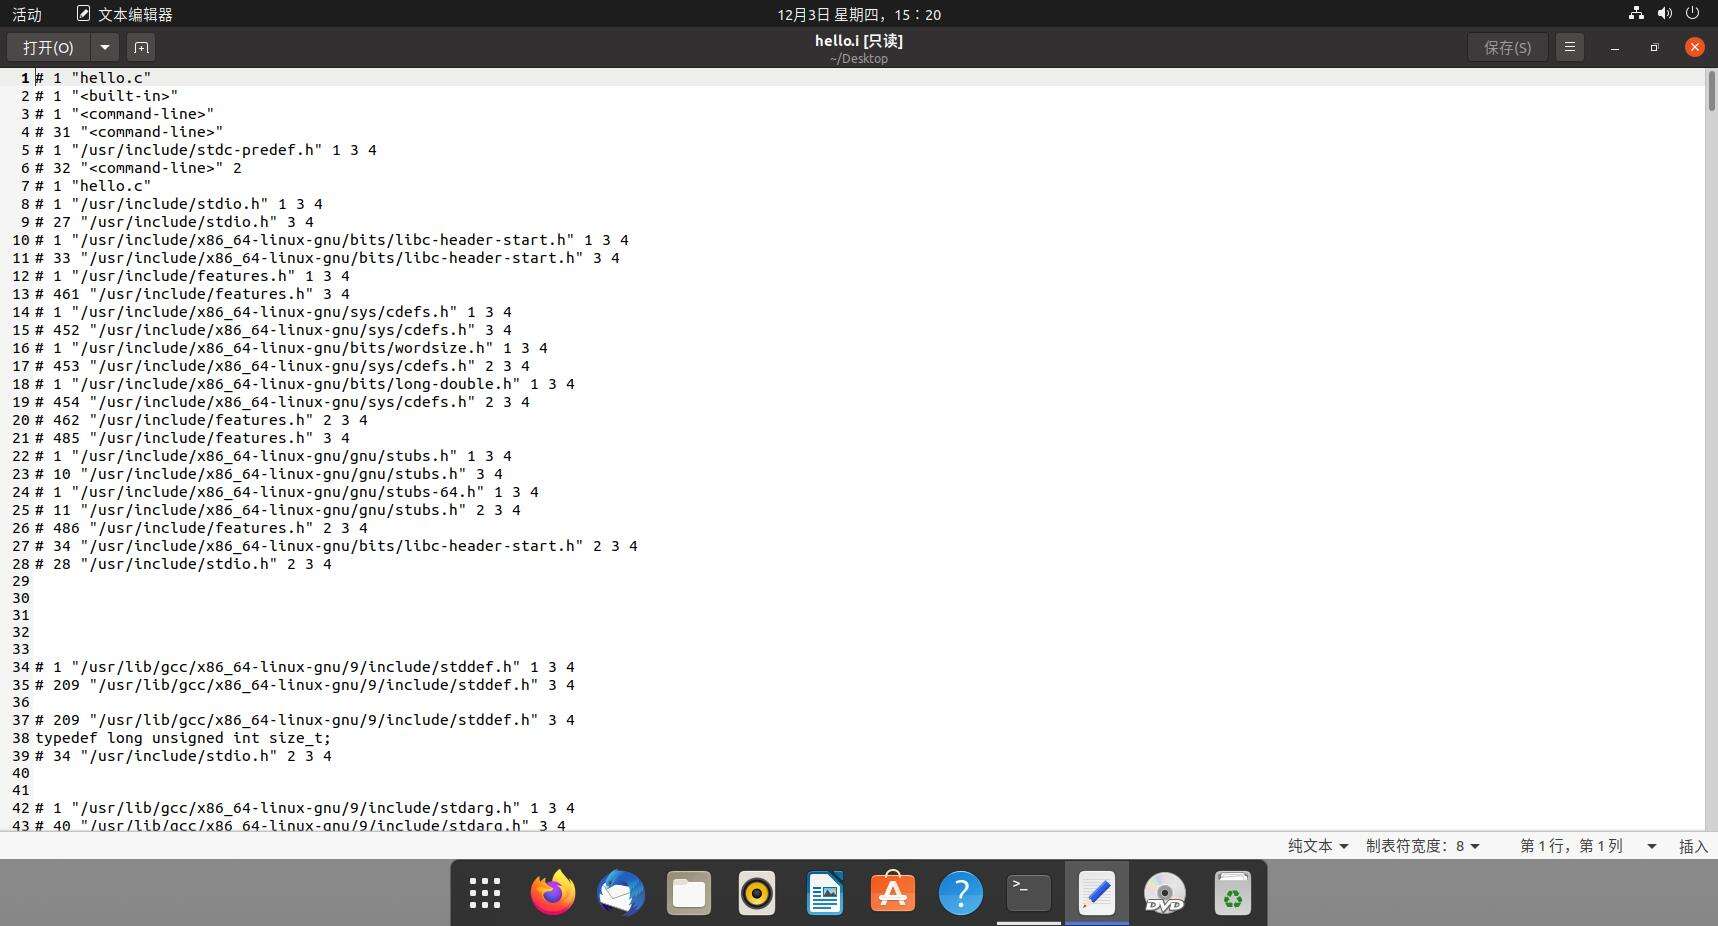The image size is (1718, 926).
Task: Launch Firefox from the dock
Action: pyautogui.click(x=553, y=893)
